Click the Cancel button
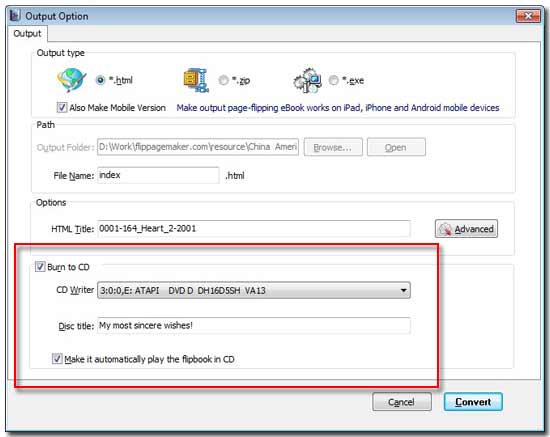The height and width of the screenshot is (437, 550). point(402,402)
